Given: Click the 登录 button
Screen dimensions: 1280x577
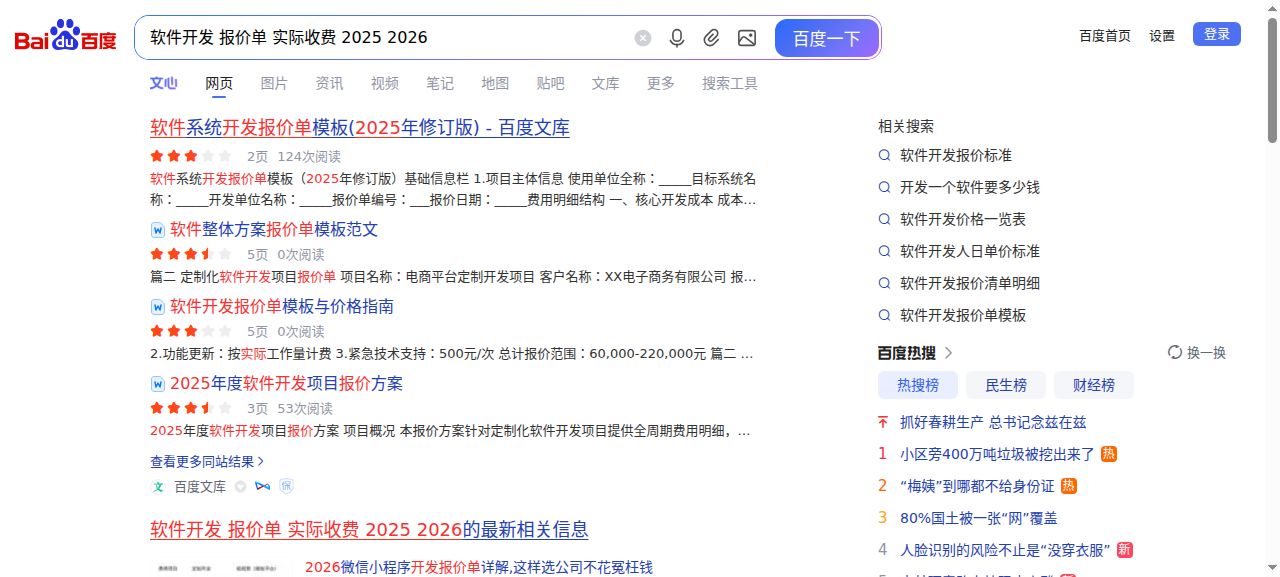Looking at the screenshot, I should [1216, 35].
